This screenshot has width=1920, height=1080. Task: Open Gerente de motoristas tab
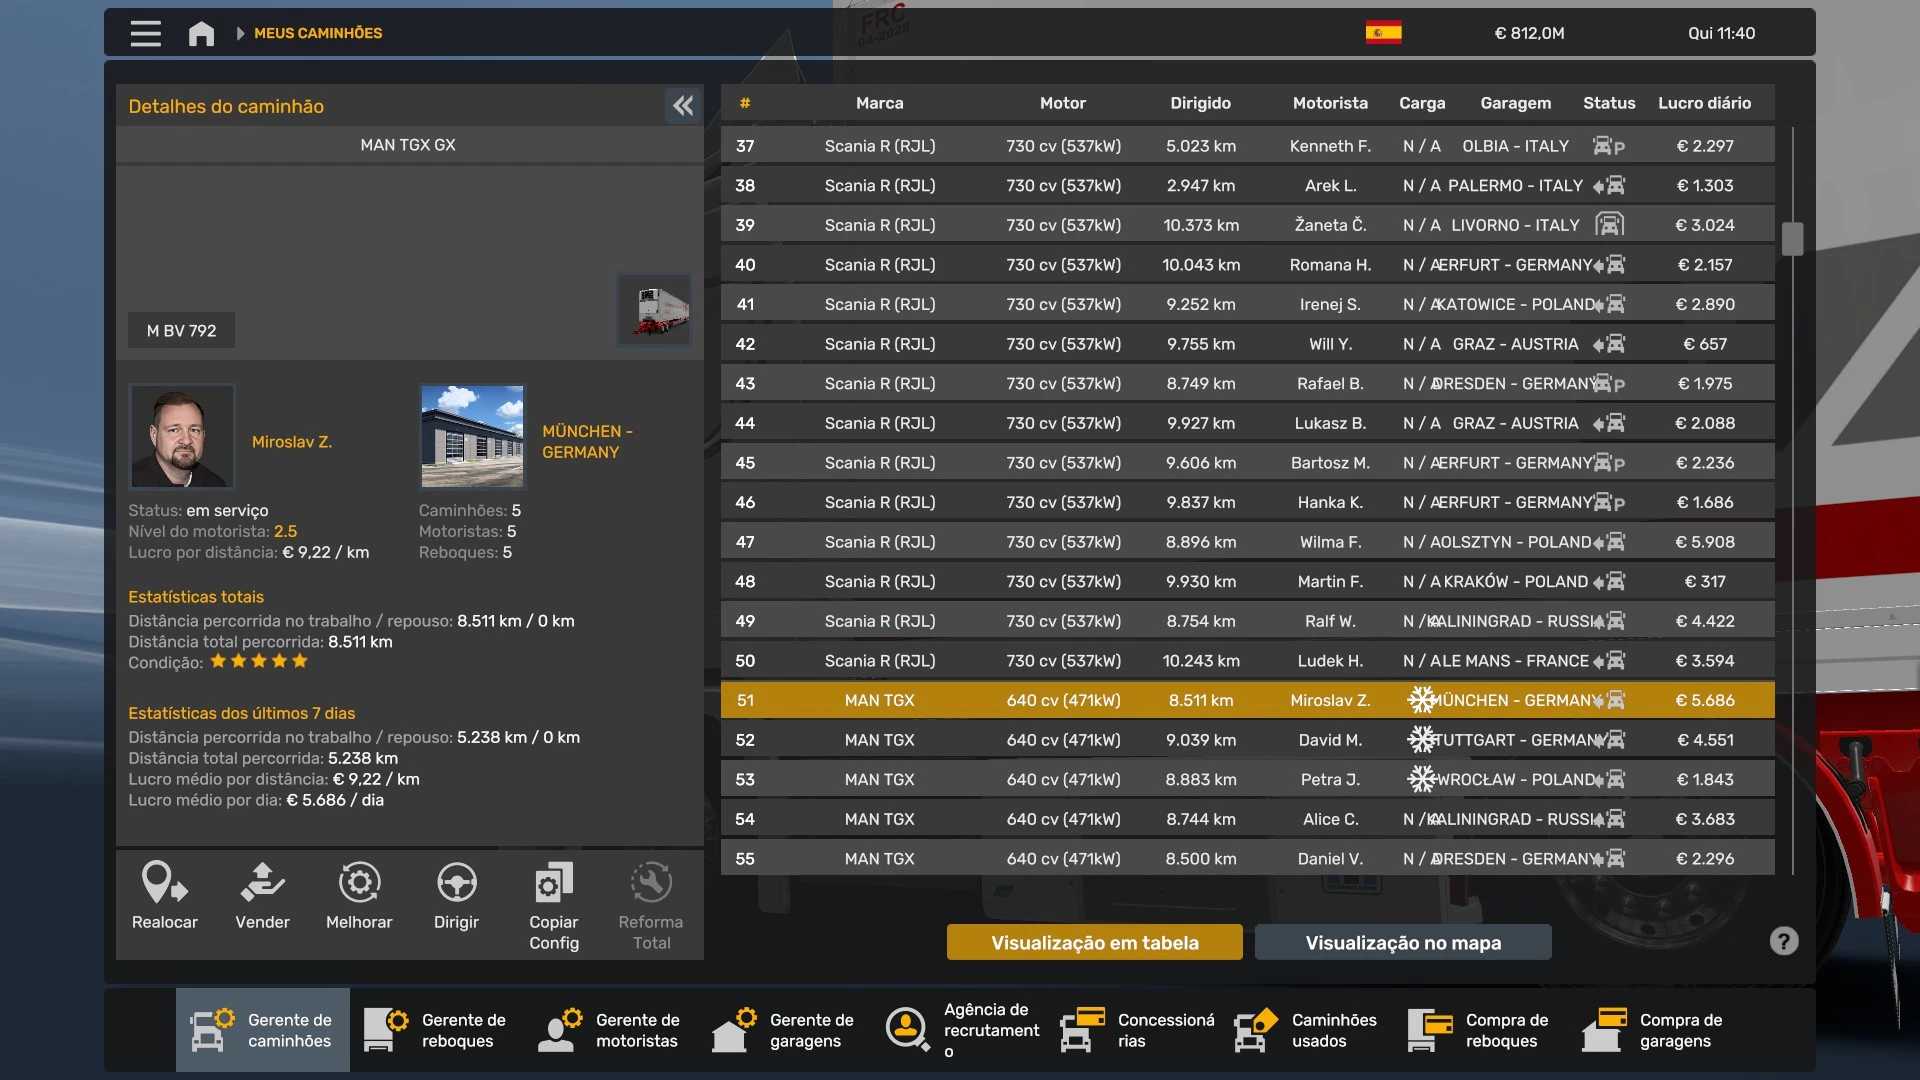click(610, 1030)
